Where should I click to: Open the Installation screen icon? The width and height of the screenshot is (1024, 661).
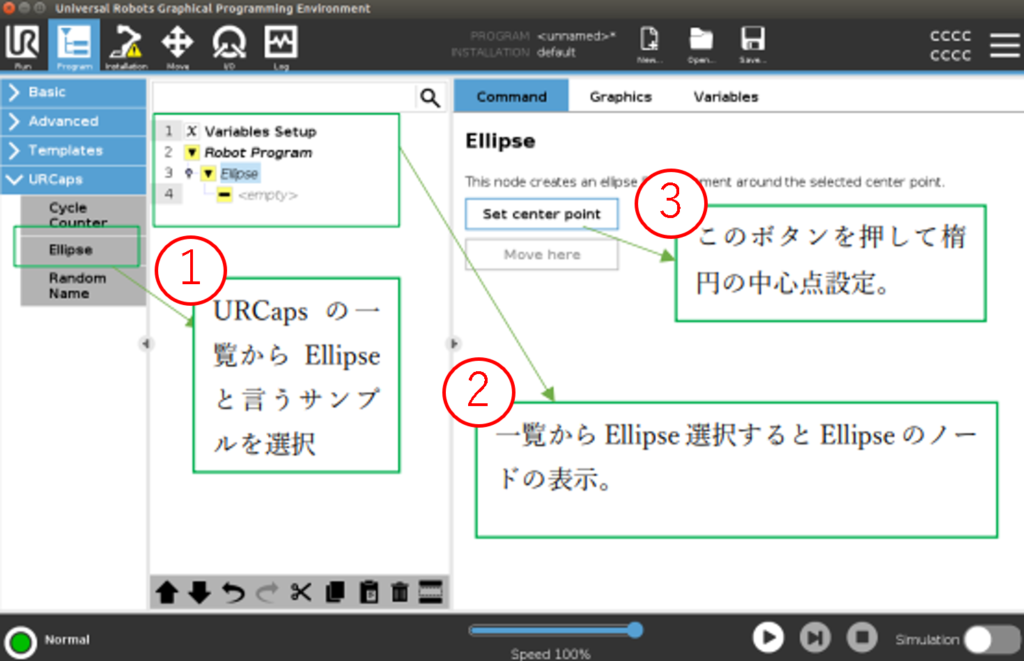pyautogui.click(x=126, y=44)
